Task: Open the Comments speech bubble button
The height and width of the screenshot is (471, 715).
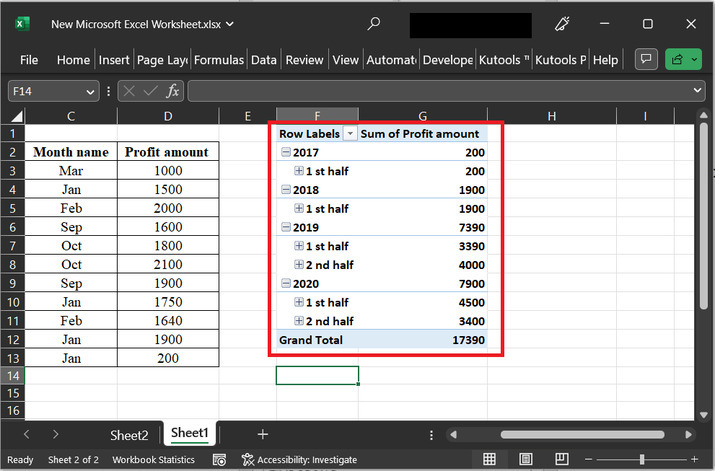Action: coord(646,59)
